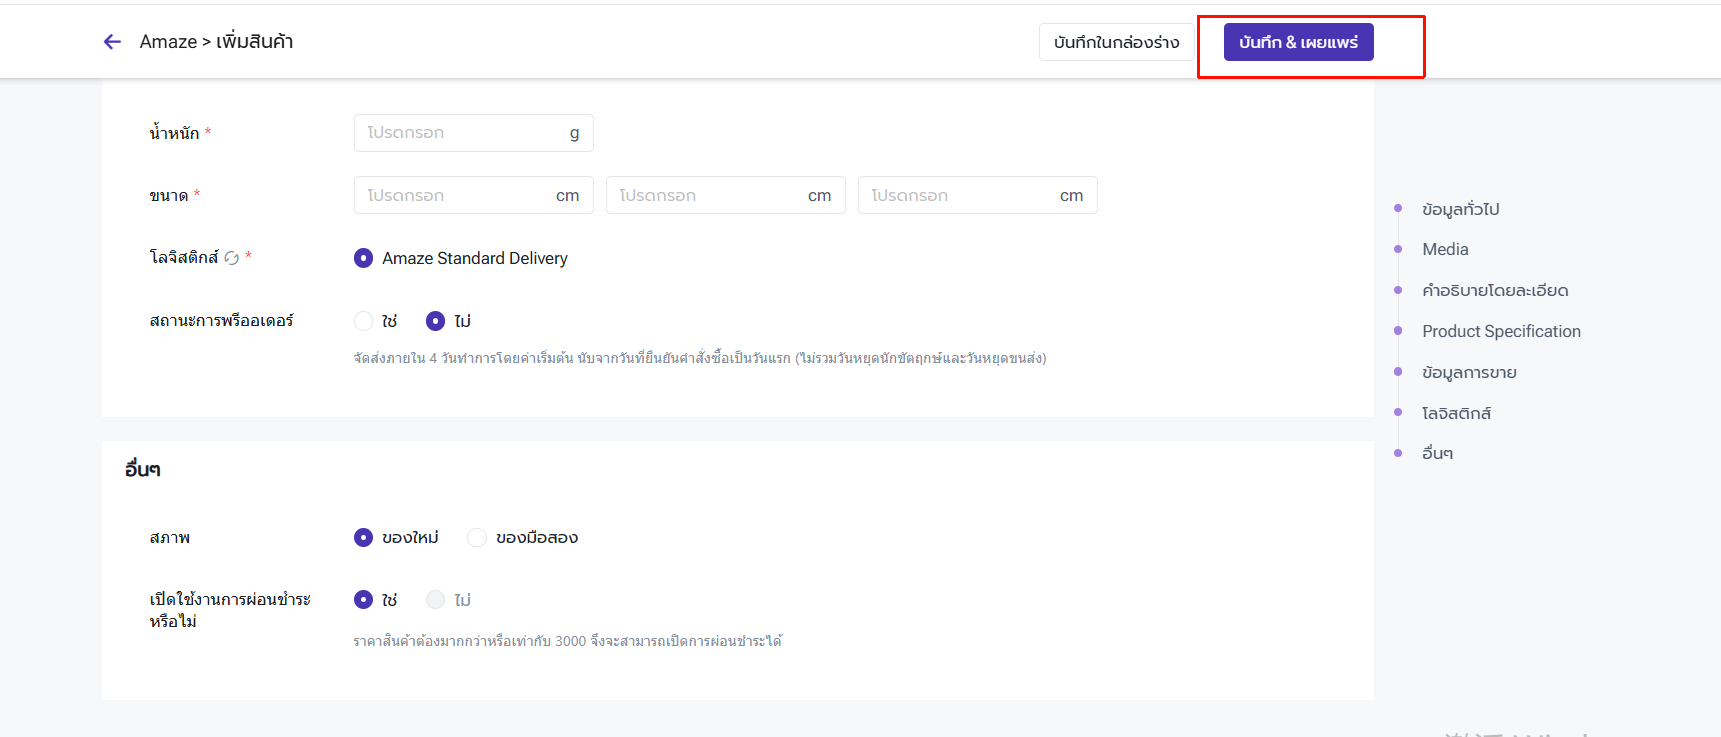Navigate to Product Specification section
This screenshot has width=1721, height=737.
coord(1501,331)
